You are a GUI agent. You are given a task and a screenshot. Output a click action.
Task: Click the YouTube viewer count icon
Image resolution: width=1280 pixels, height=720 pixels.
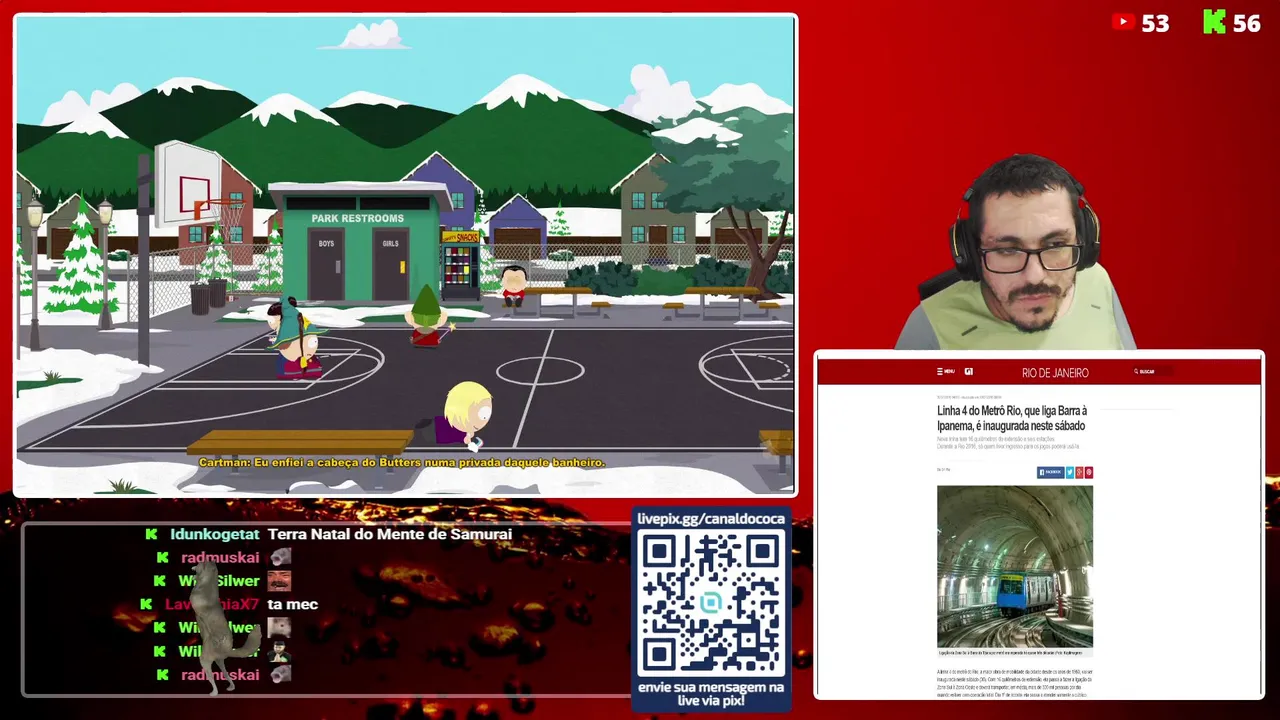click(1123, 22)
